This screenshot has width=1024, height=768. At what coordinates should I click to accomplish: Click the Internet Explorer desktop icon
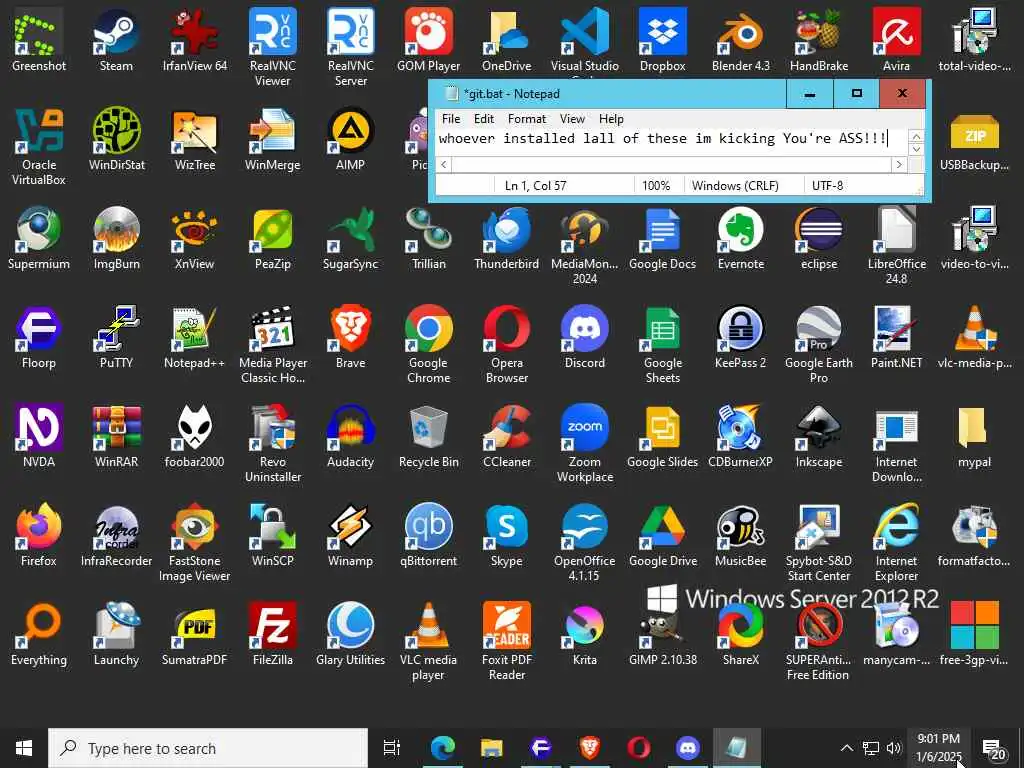point(897,542)
